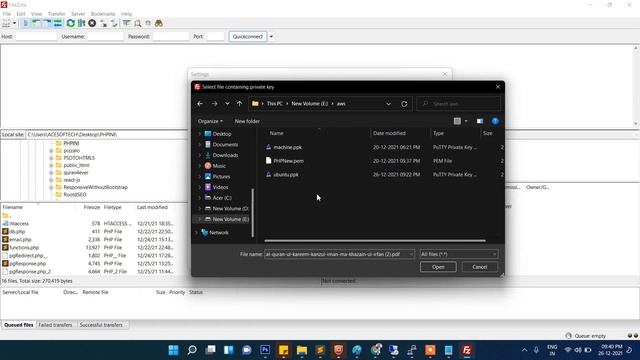This screenshot has width=640, height=360.
Task: Open the Server menu
Action: click(78, 13)
